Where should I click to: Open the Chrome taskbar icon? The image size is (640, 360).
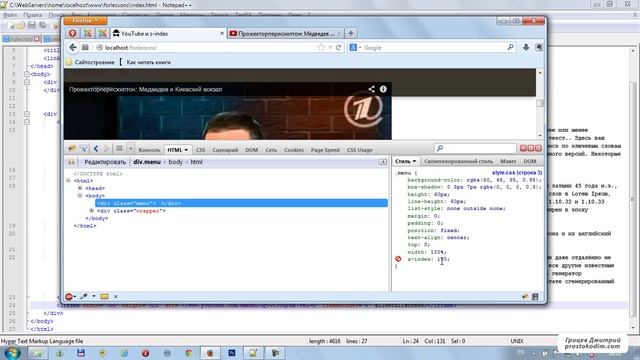coord(189,353)
